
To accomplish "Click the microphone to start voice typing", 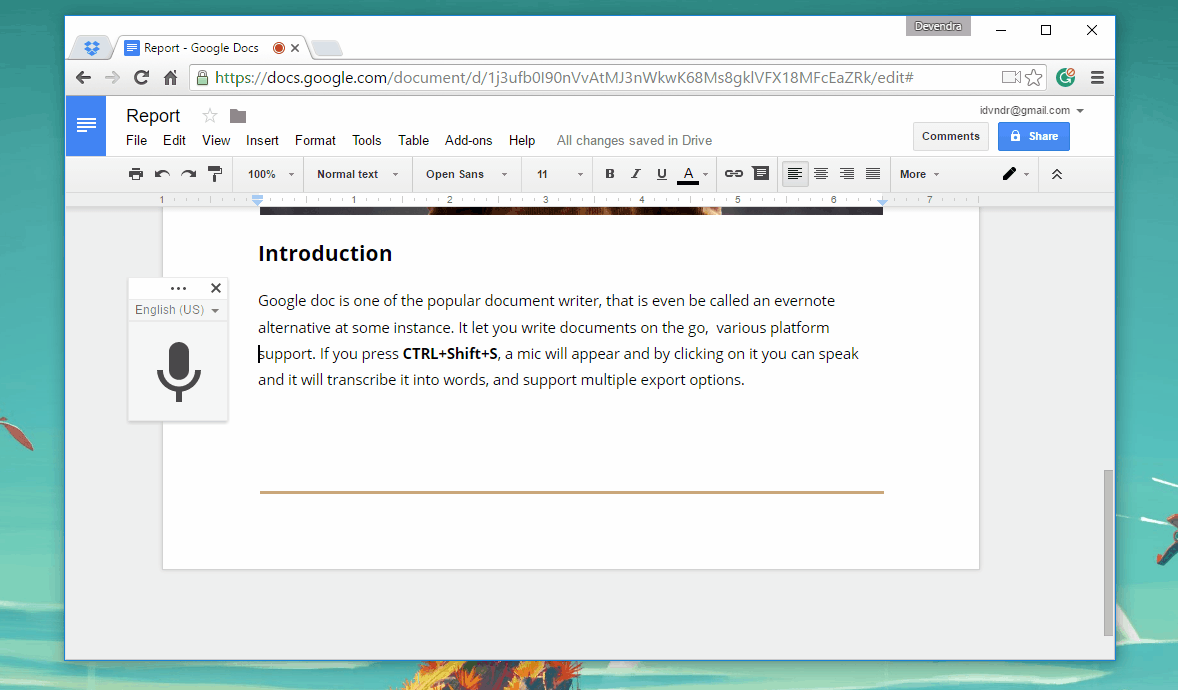I will click(x=178, y=371).
